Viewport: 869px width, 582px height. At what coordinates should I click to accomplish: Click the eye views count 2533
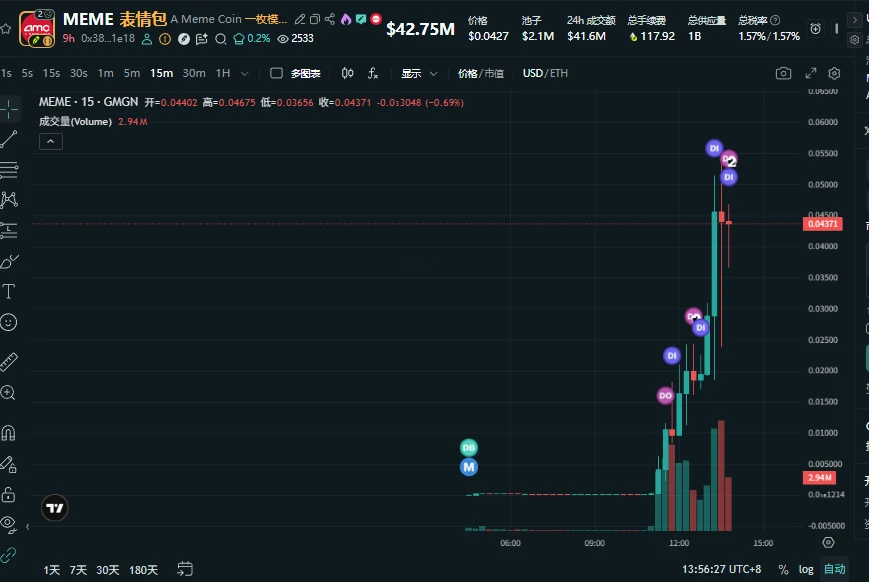click(x=295, y=38)
